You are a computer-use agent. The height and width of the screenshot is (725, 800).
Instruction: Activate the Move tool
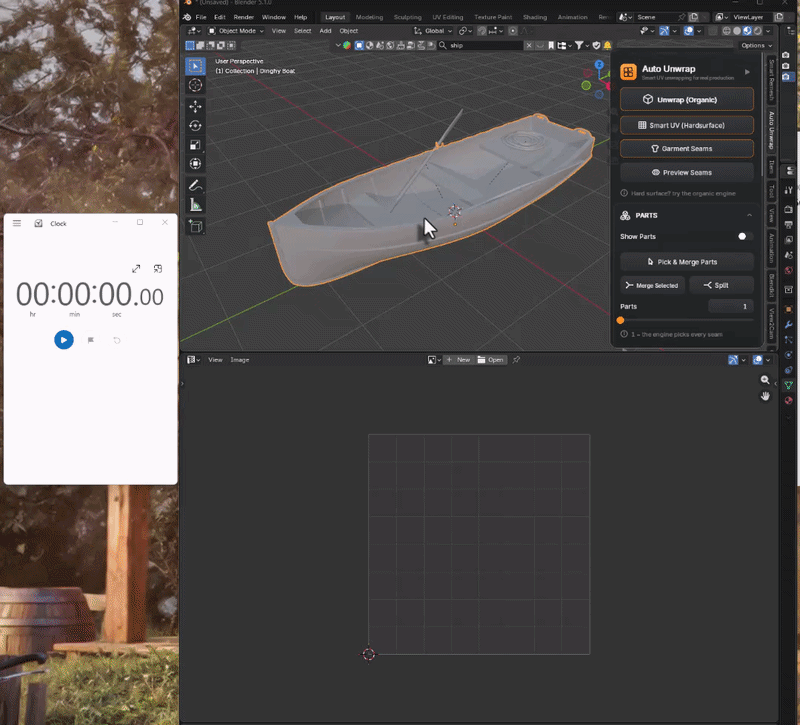pyautogui.click(x=195, y=107)
